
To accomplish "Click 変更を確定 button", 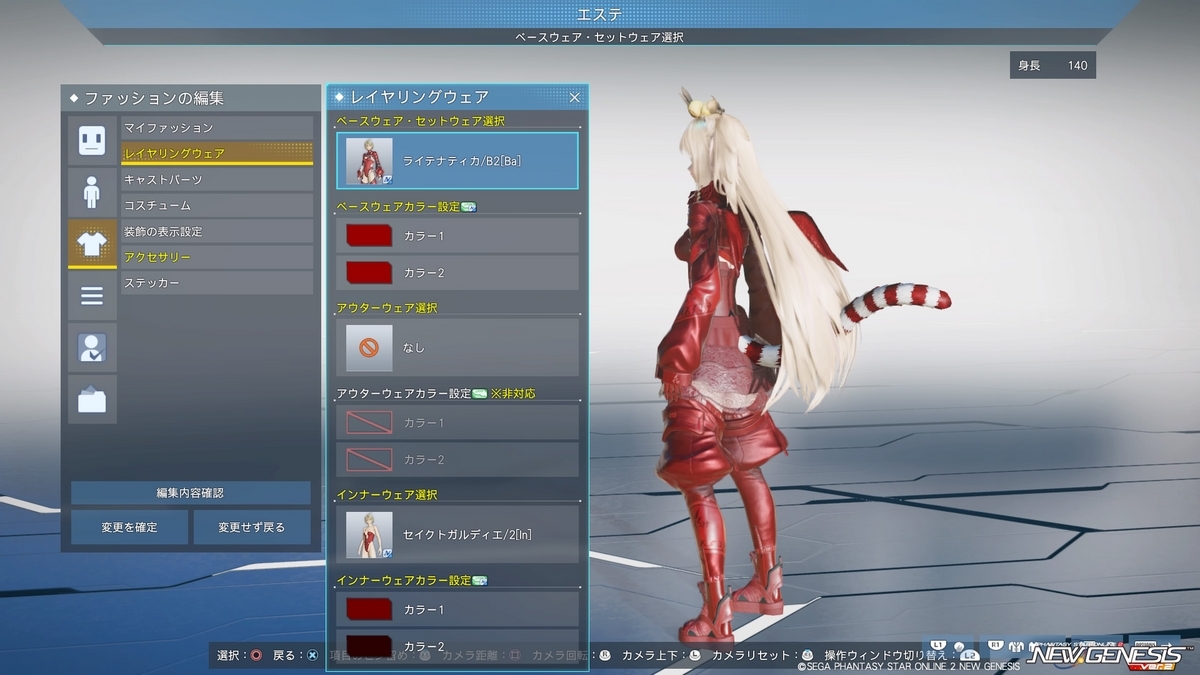I will [129, 527].
